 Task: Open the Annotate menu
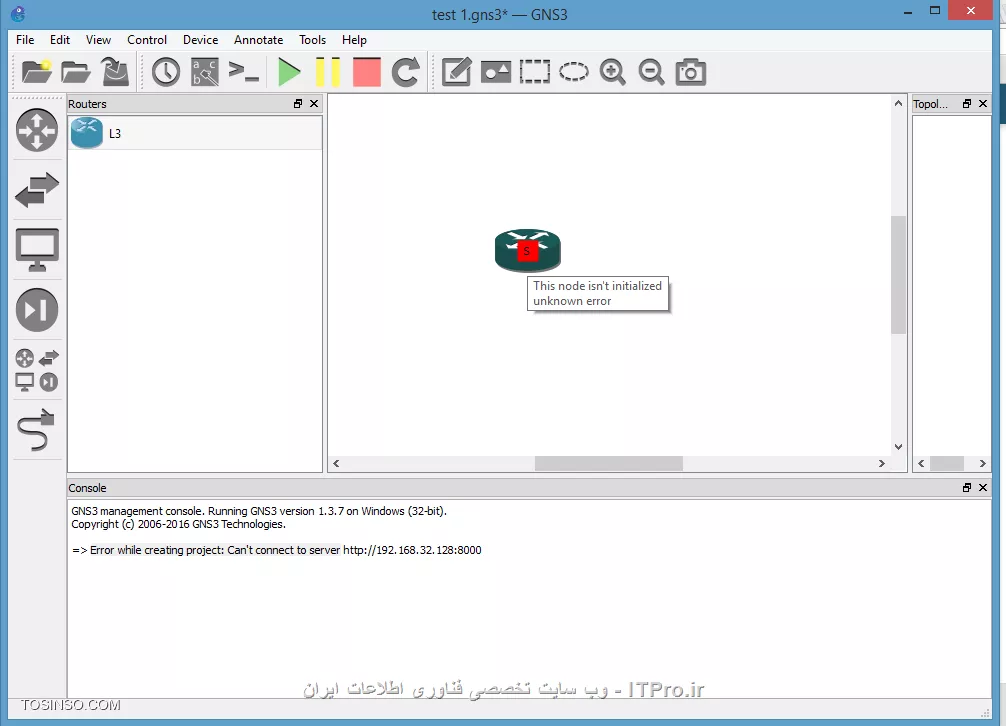259,40
